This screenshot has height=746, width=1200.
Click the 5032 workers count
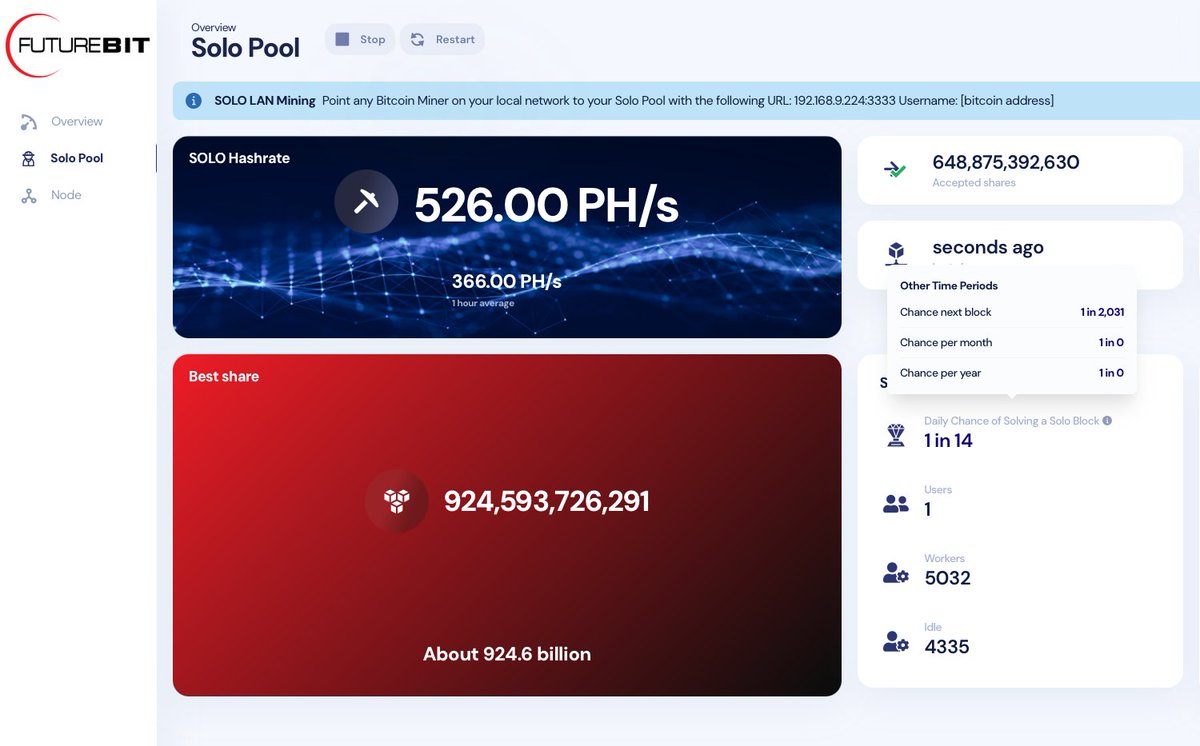pos(948,578)
